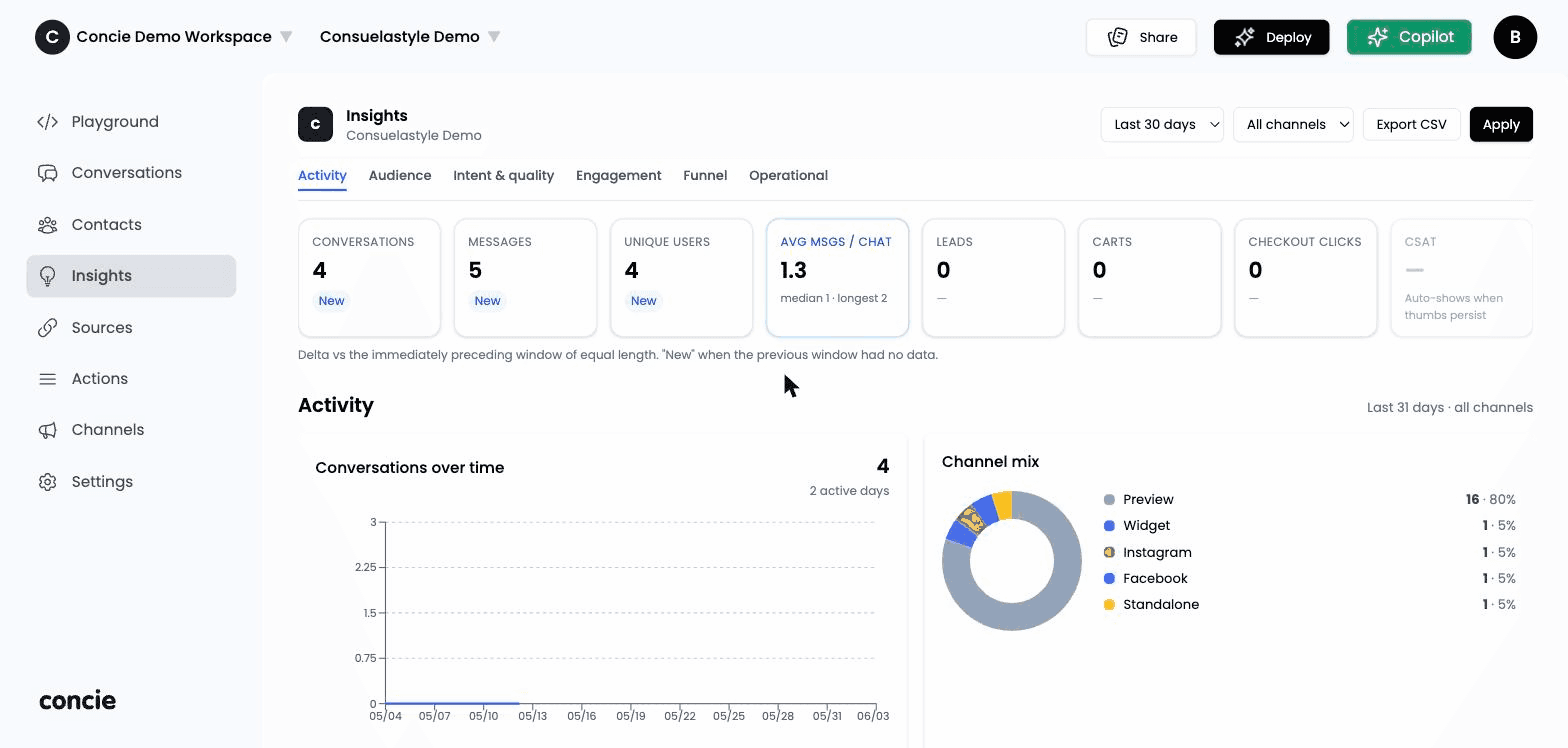
Task: Click the Deploy button
Action: [x=1272, y=37]
